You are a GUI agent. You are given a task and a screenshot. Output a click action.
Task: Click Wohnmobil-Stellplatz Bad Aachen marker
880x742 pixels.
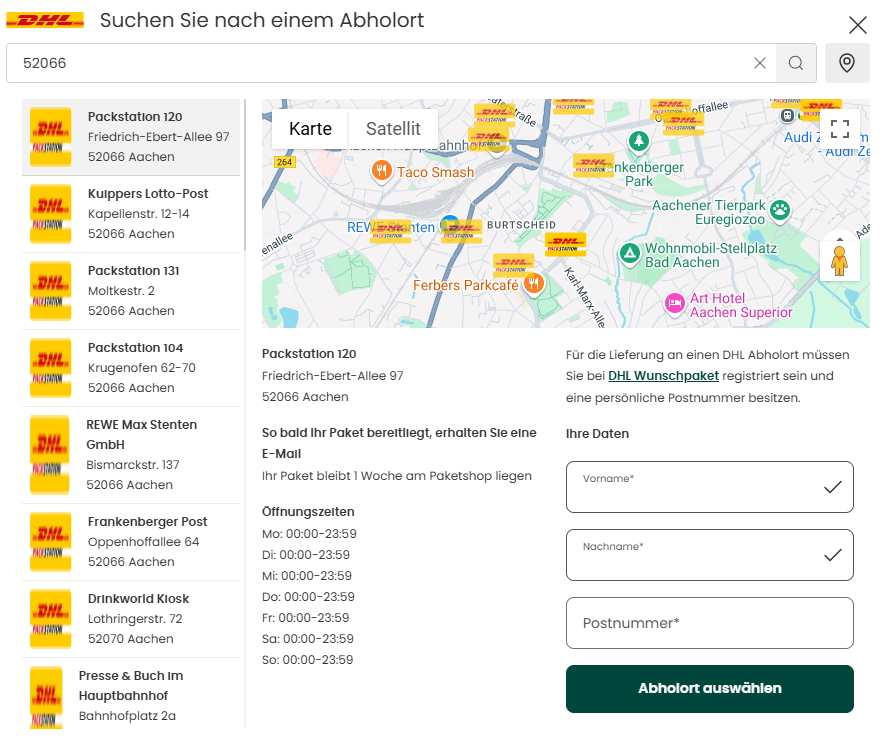click(x=630, y=254)
